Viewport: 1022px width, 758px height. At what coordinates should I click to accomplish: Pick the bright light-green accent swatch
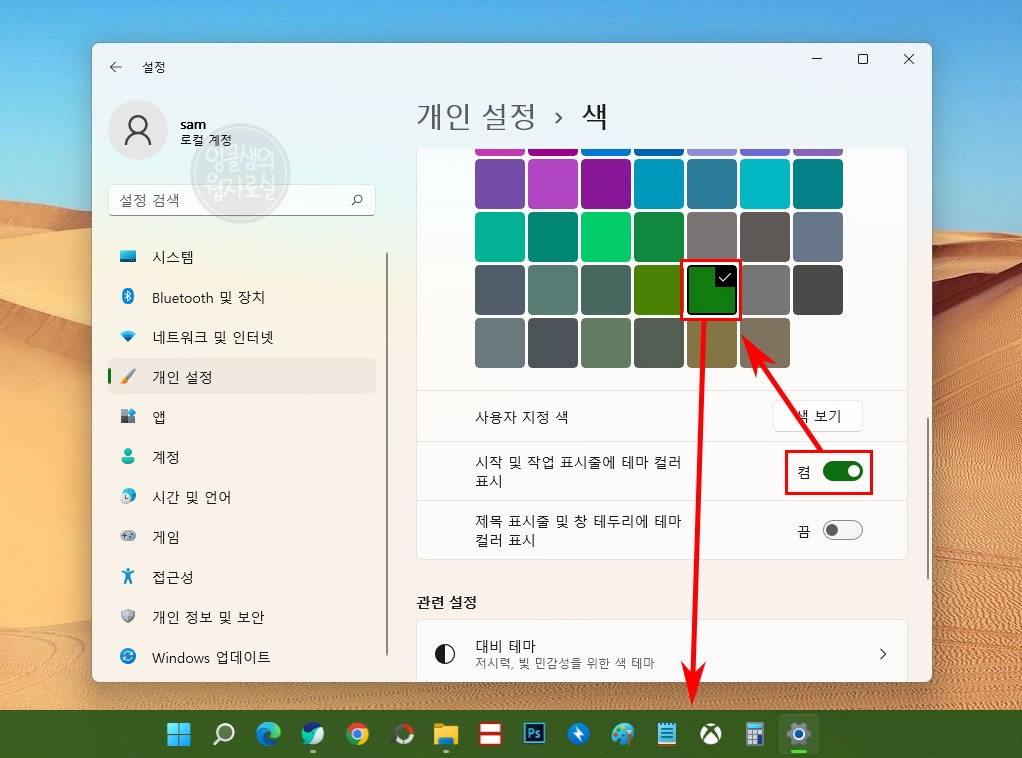point(606,237)
